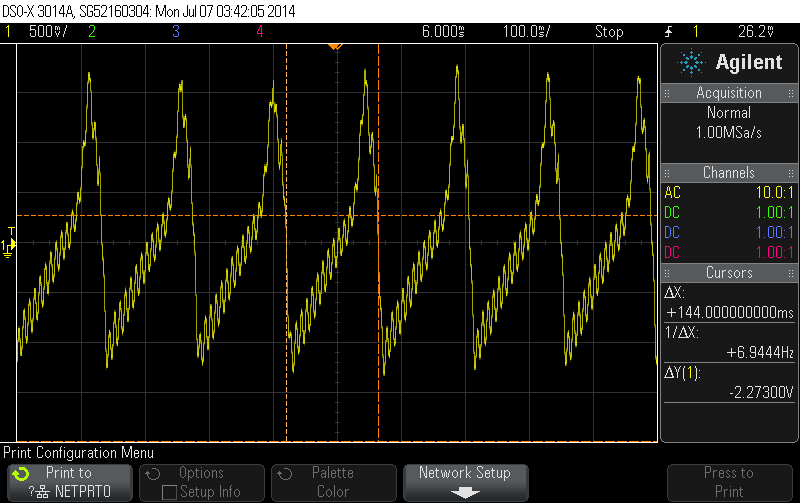Click the rotary icon on Options softkey
Screen dimensions: 800x503
click(153, 474)
